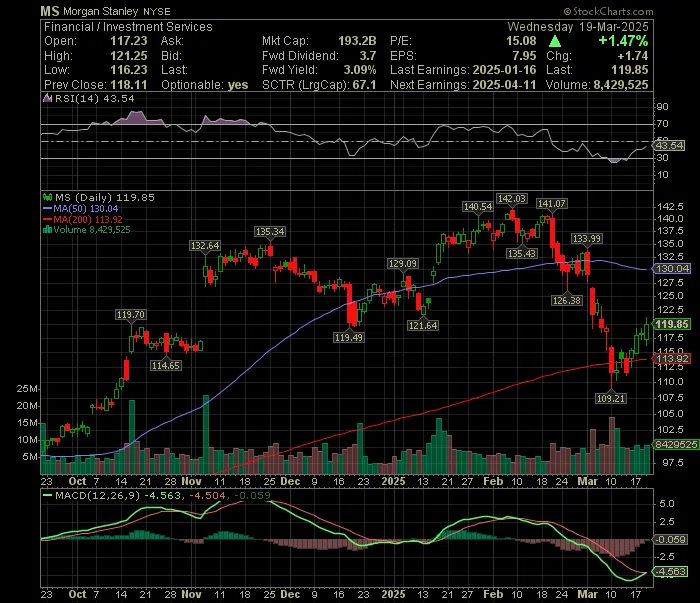Click the 135.34 price label

270,232
